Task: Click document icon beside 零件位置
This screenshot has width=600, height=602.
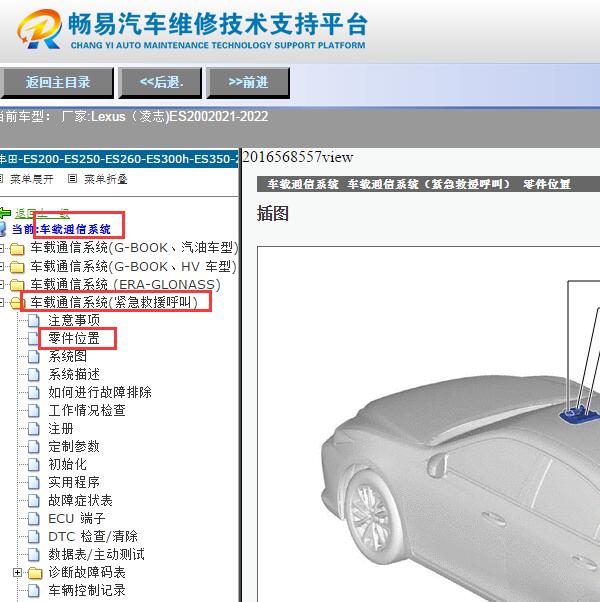Action: (34, 339)
